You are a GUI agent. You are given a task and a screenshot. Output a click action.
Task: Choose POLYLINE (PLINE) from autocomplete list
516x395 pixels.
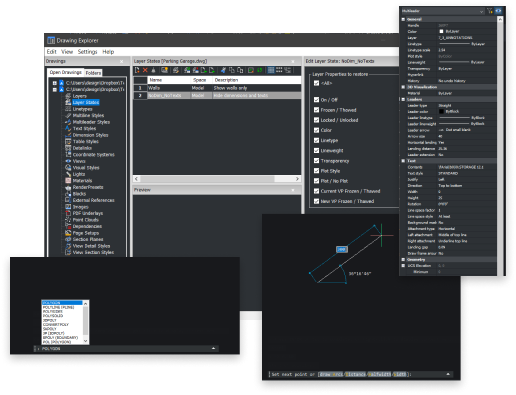pyautogui.click(x=58, y=307)
